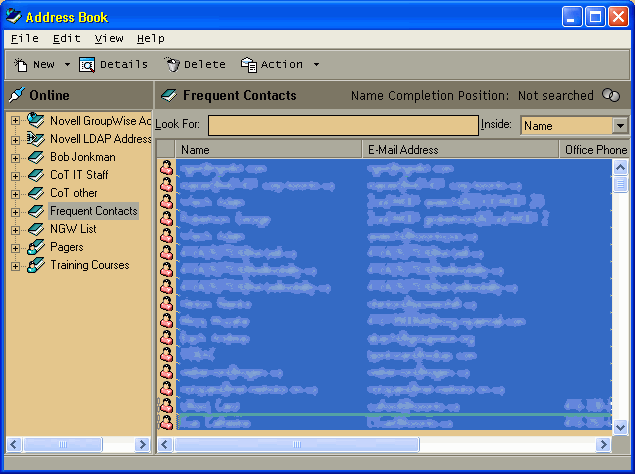Select Training Courses address book
This screenshot has height=474, width=635.
tap(90, 265)
